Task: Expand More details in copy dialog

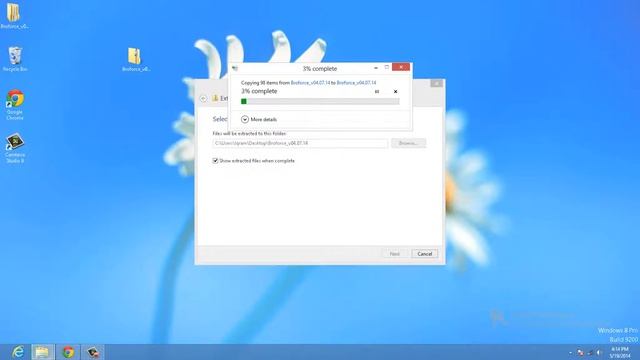Action: pos(259,119)
